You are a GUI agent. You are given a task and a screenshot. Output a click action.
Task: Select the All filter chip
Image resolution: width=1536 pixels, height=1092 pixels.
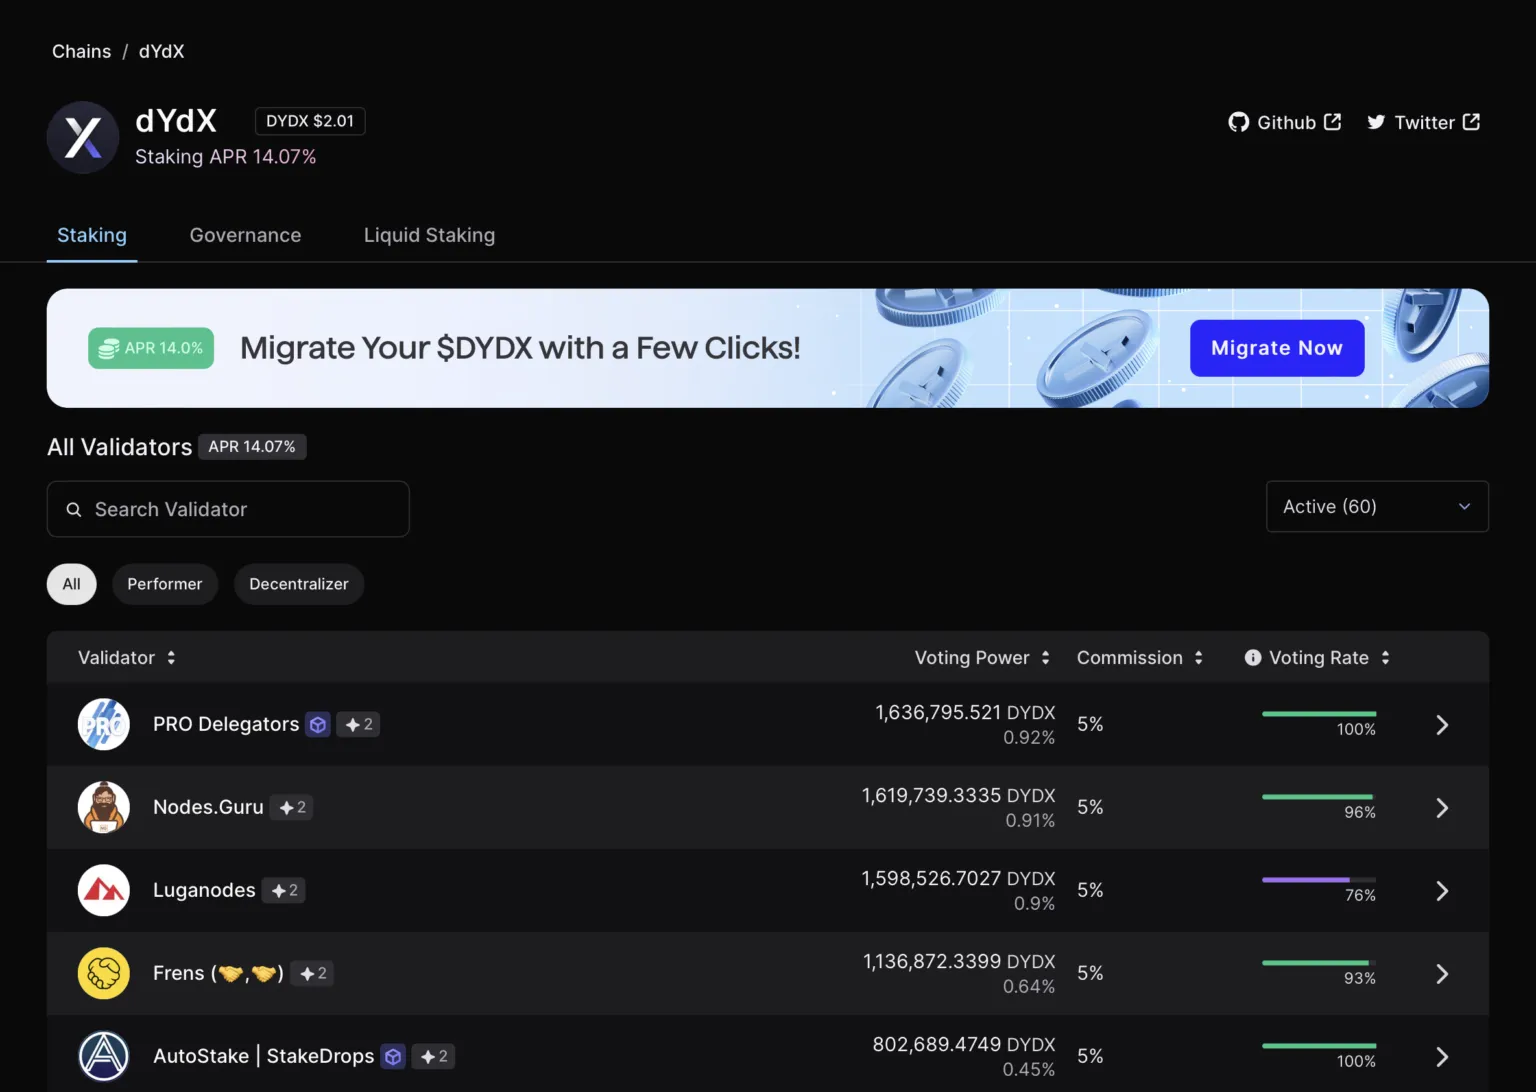(x=72, y=584)
